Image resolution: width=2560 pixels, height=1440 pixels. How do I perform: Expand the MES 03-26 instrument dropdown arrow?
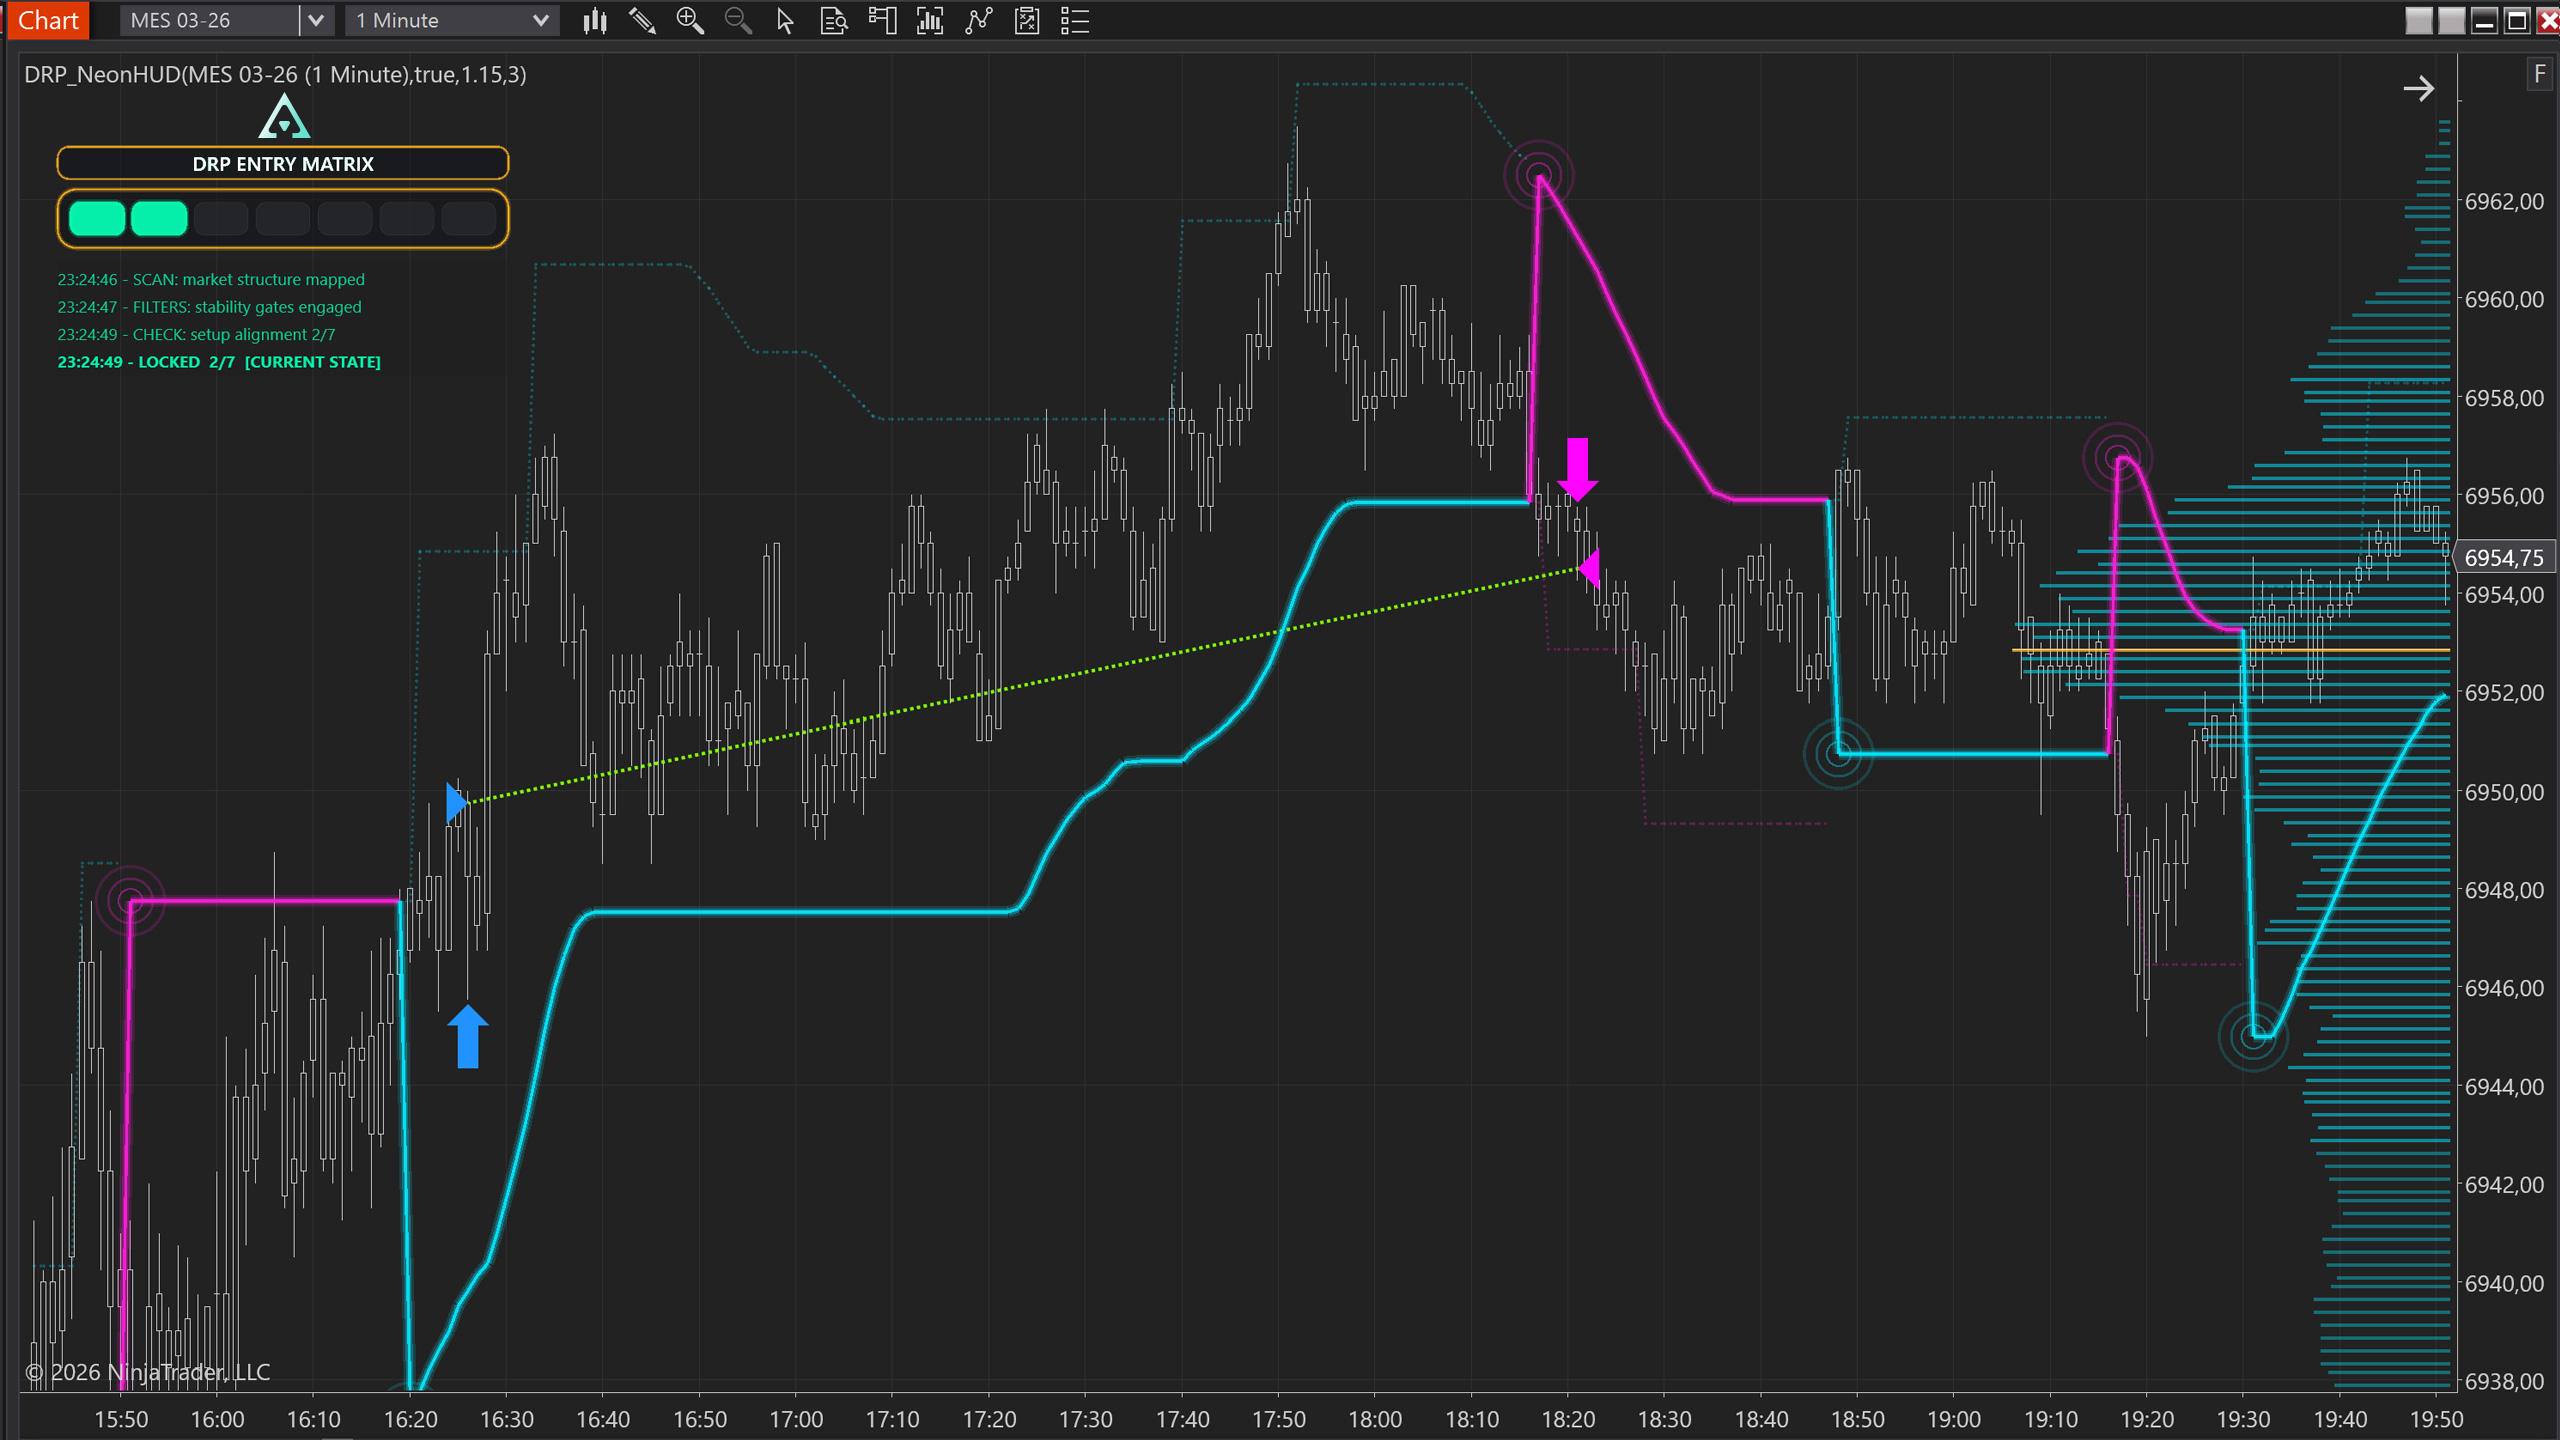point(316,20)
